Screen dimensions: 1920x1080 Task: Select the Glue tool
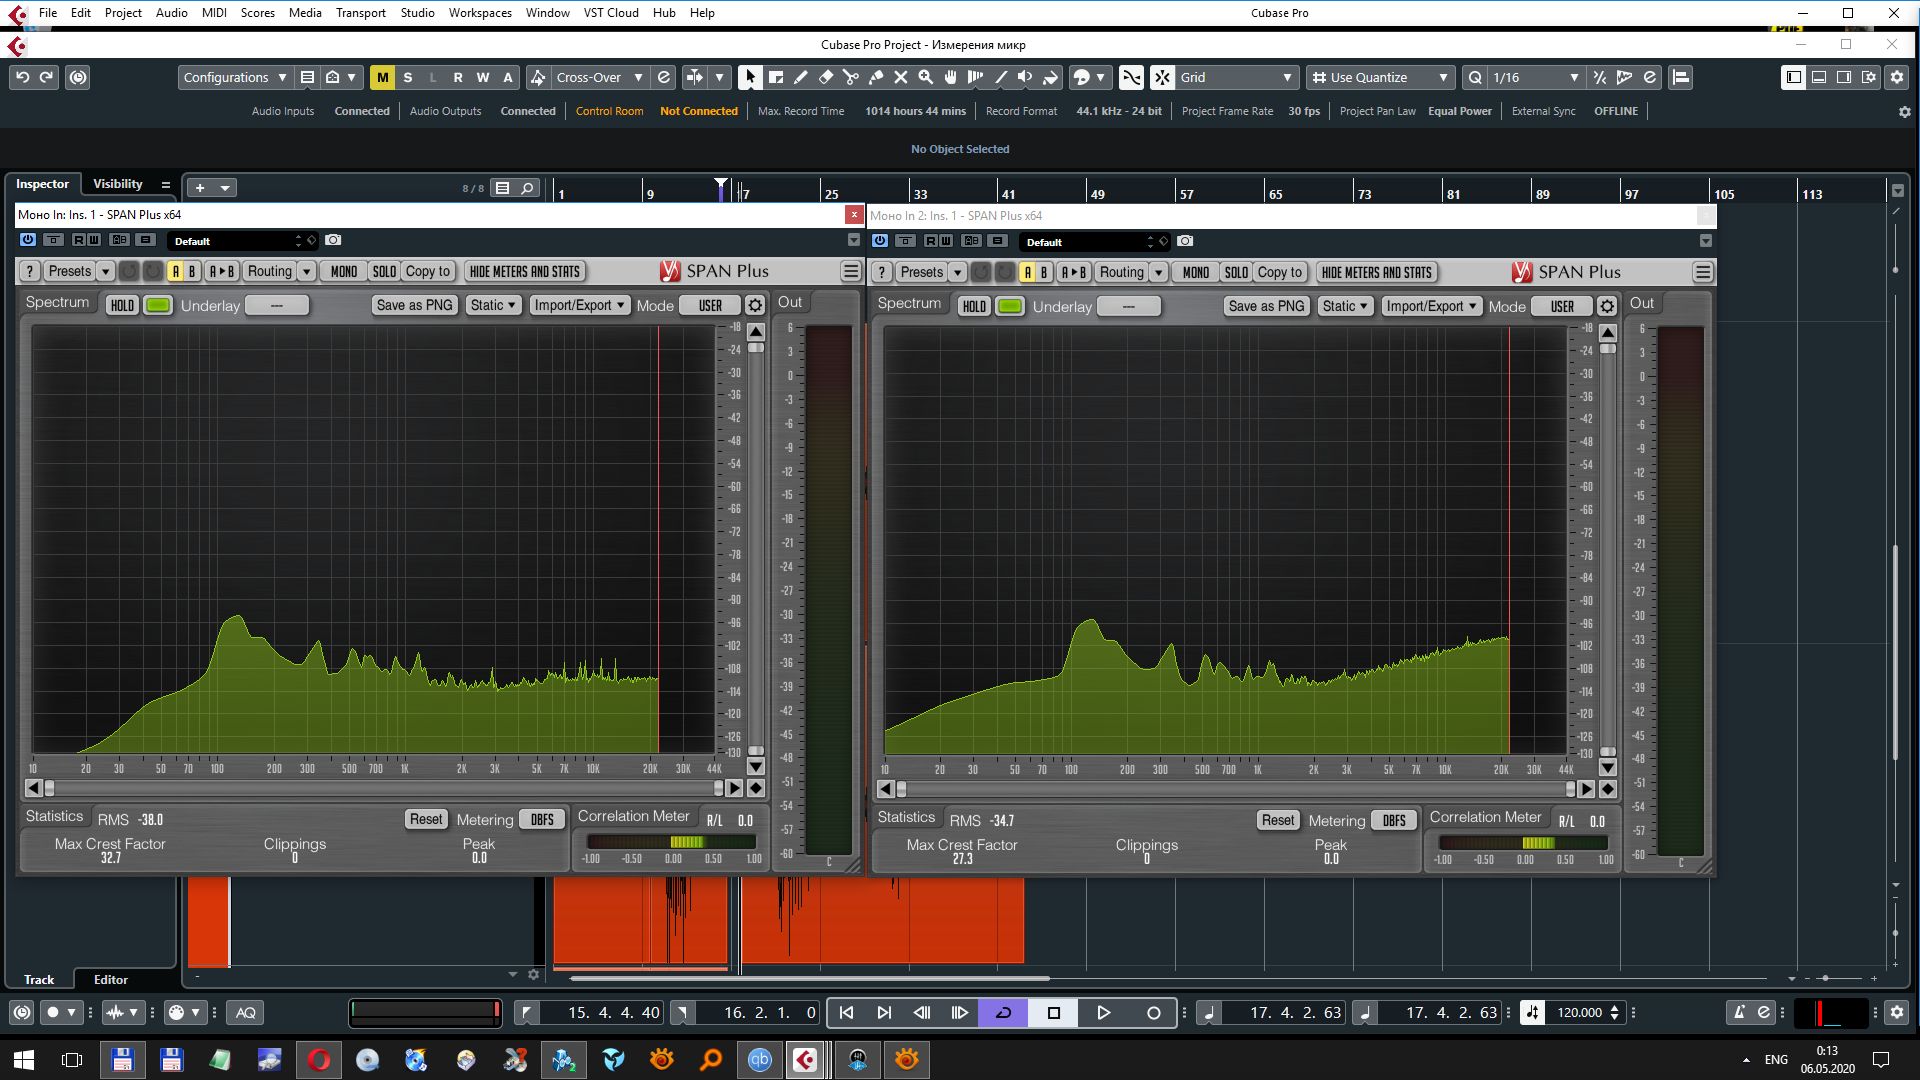click(876, 77)
